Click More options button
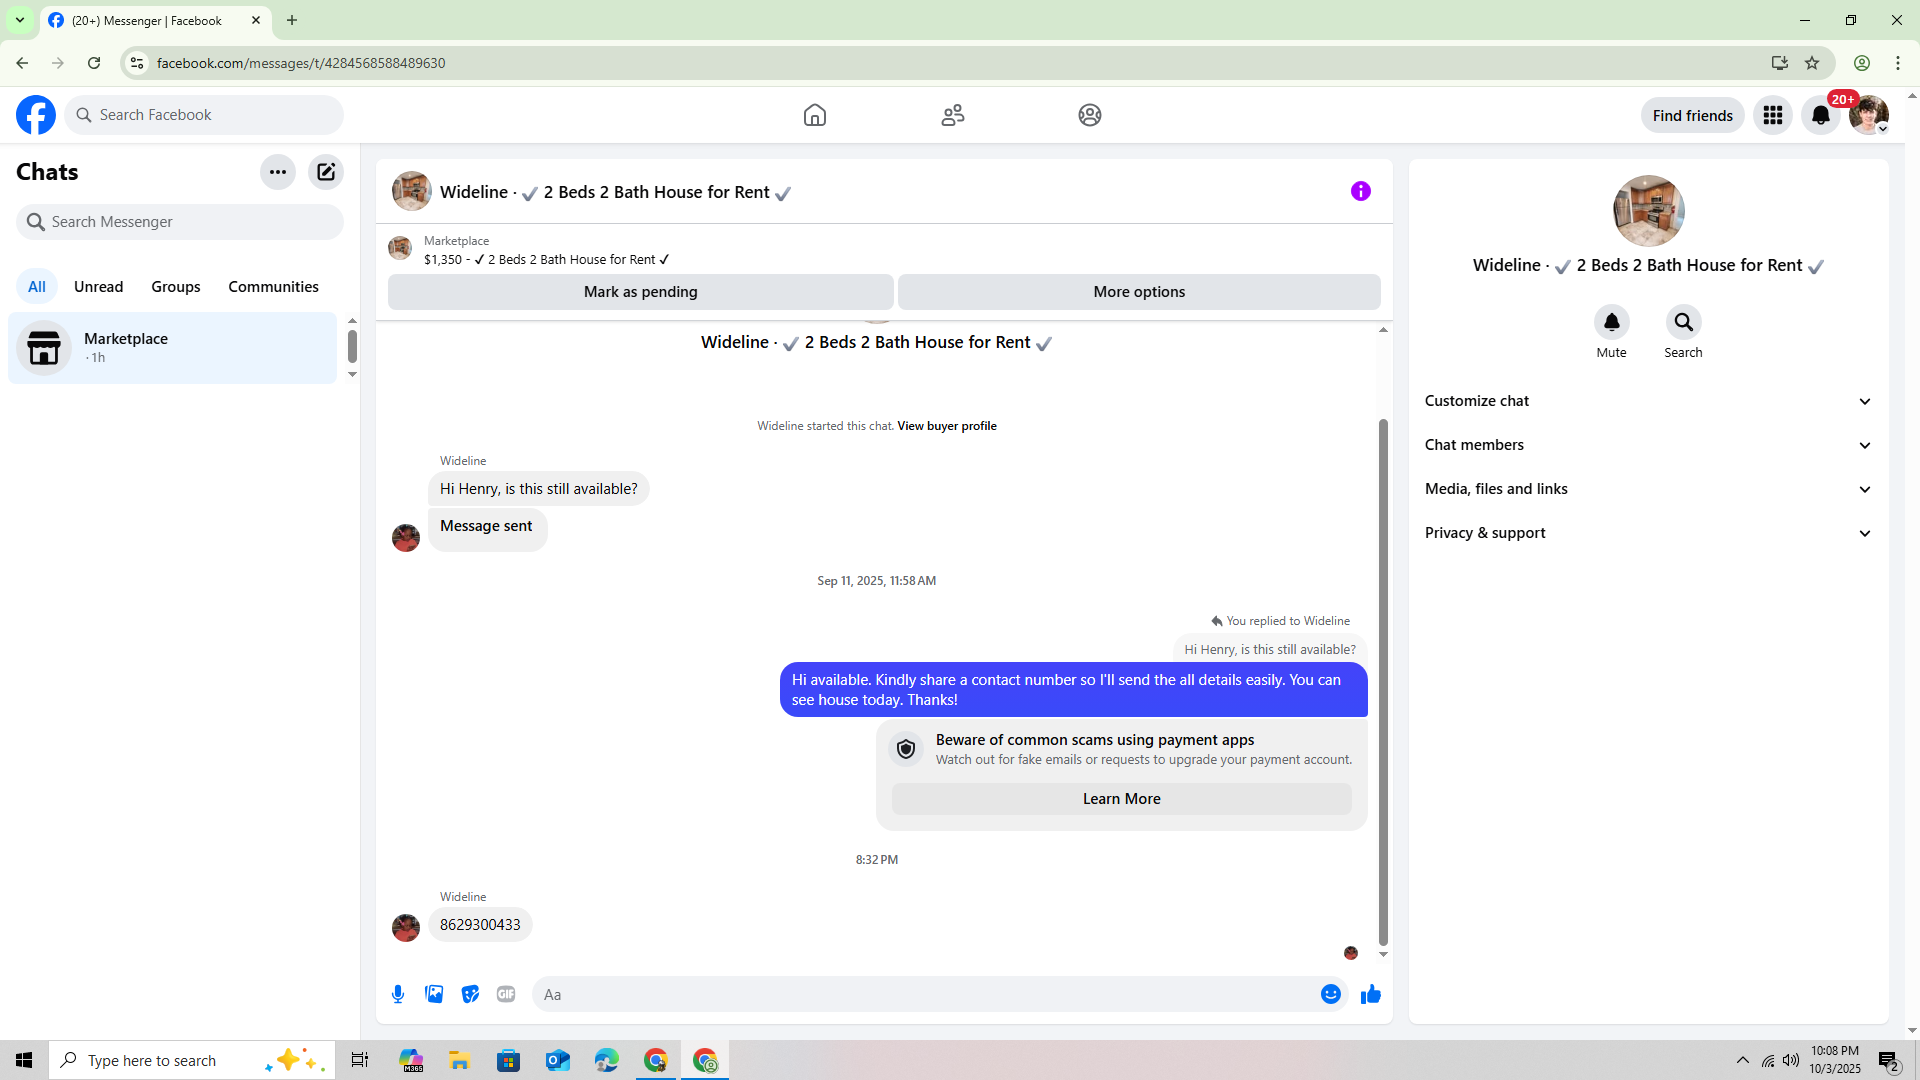The image size is (1920, 1080). (1139, 292)
